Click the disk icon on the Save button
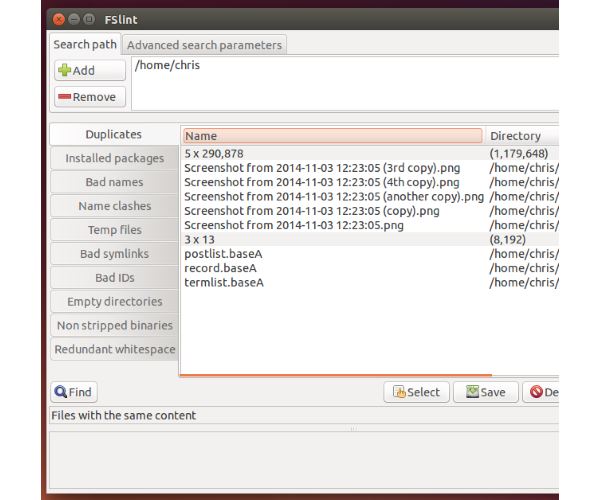 [x=472, y=392]
